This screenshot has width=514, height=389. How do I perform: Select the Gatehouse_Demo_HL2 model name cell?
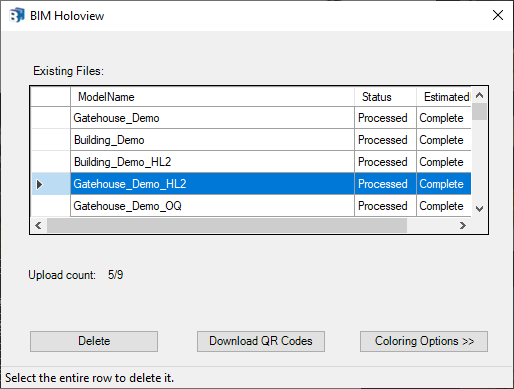click(212, 184)
